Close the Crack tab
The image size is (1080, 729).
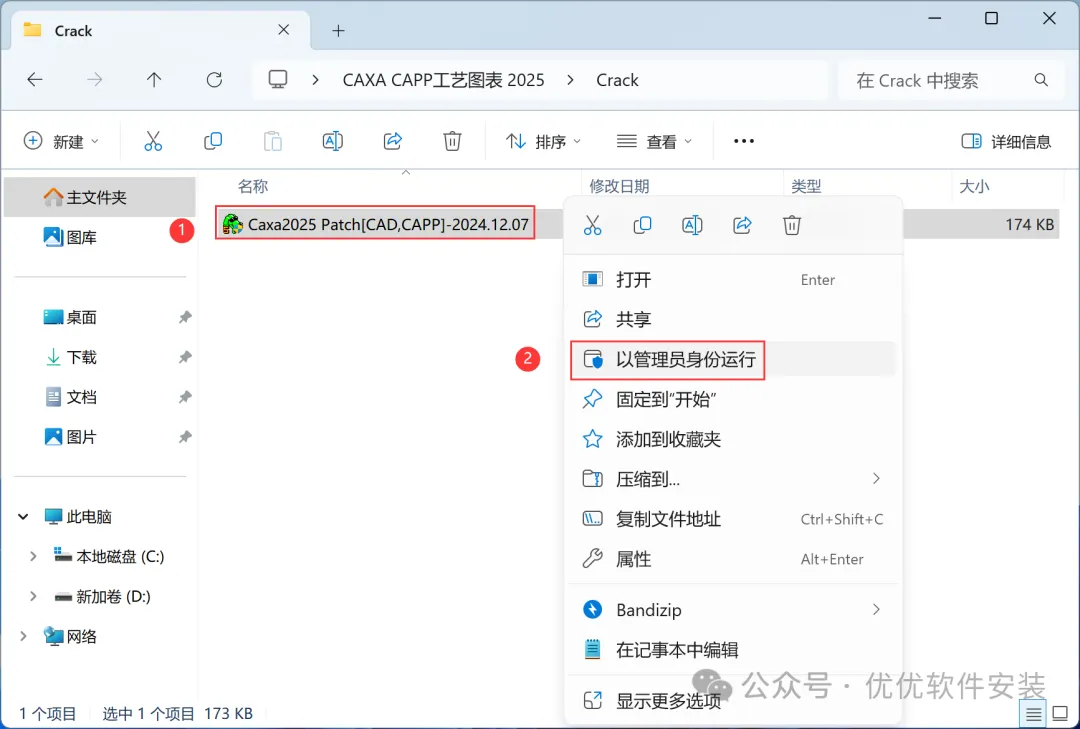pyautogui.click(x=283, y=30)
